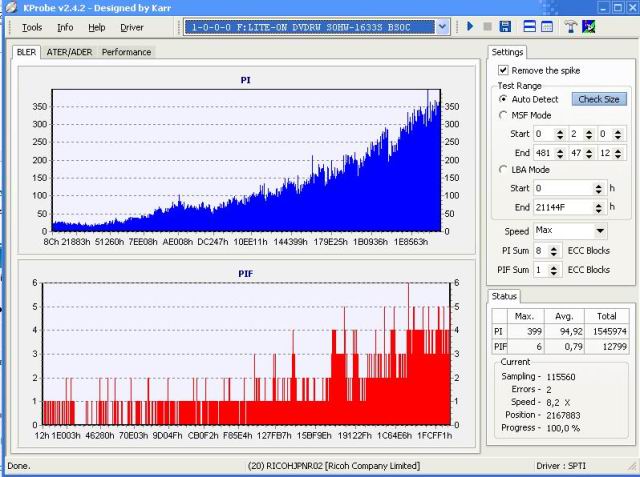Switch to the ATER/ADER tab
The height and width of the screenshot is (477, 640).
pos(69,52)
